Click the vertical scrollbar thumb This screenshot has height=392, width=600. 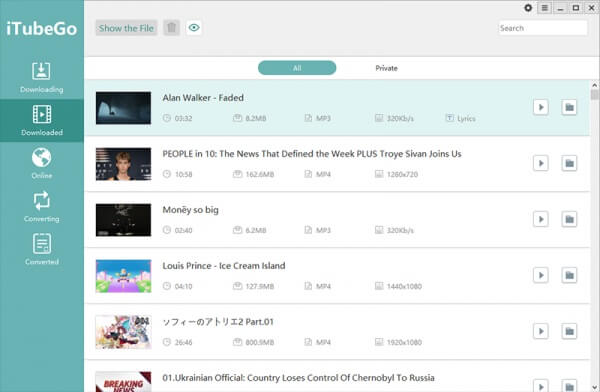tap(594, 94)
